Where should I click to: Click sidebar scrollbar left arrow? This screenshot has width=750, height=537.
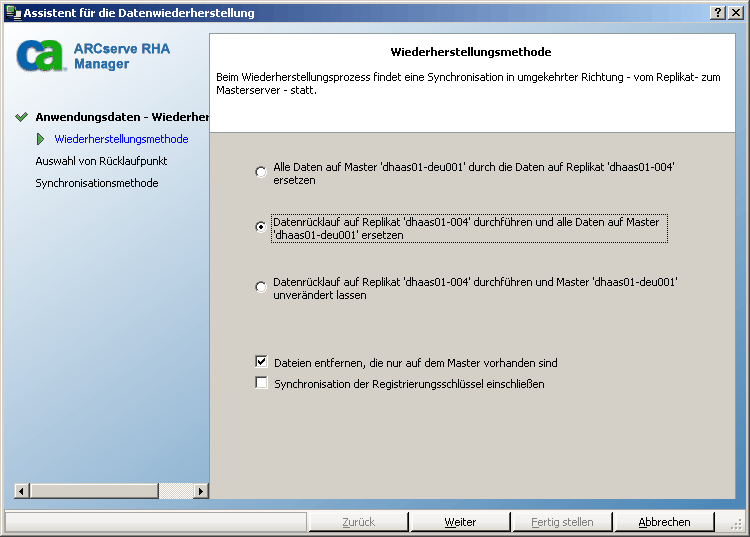coord(22,491)
